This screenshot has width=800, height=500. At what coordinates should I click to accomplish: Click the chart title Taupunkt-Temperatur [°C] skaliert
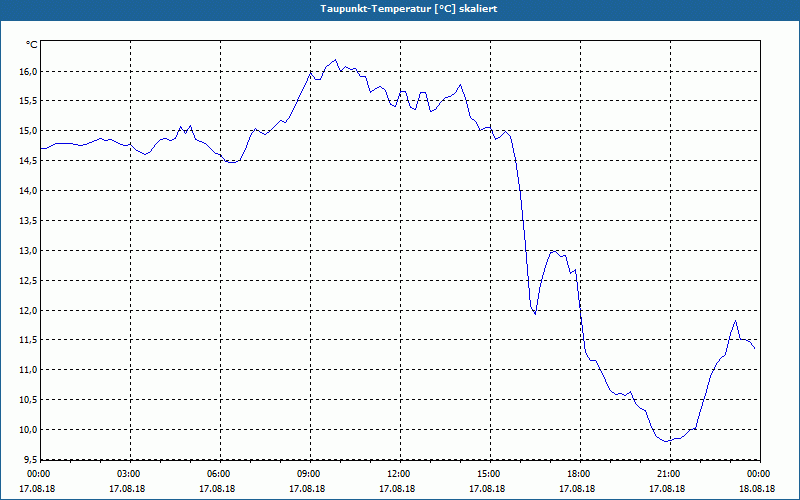(409, 9)
